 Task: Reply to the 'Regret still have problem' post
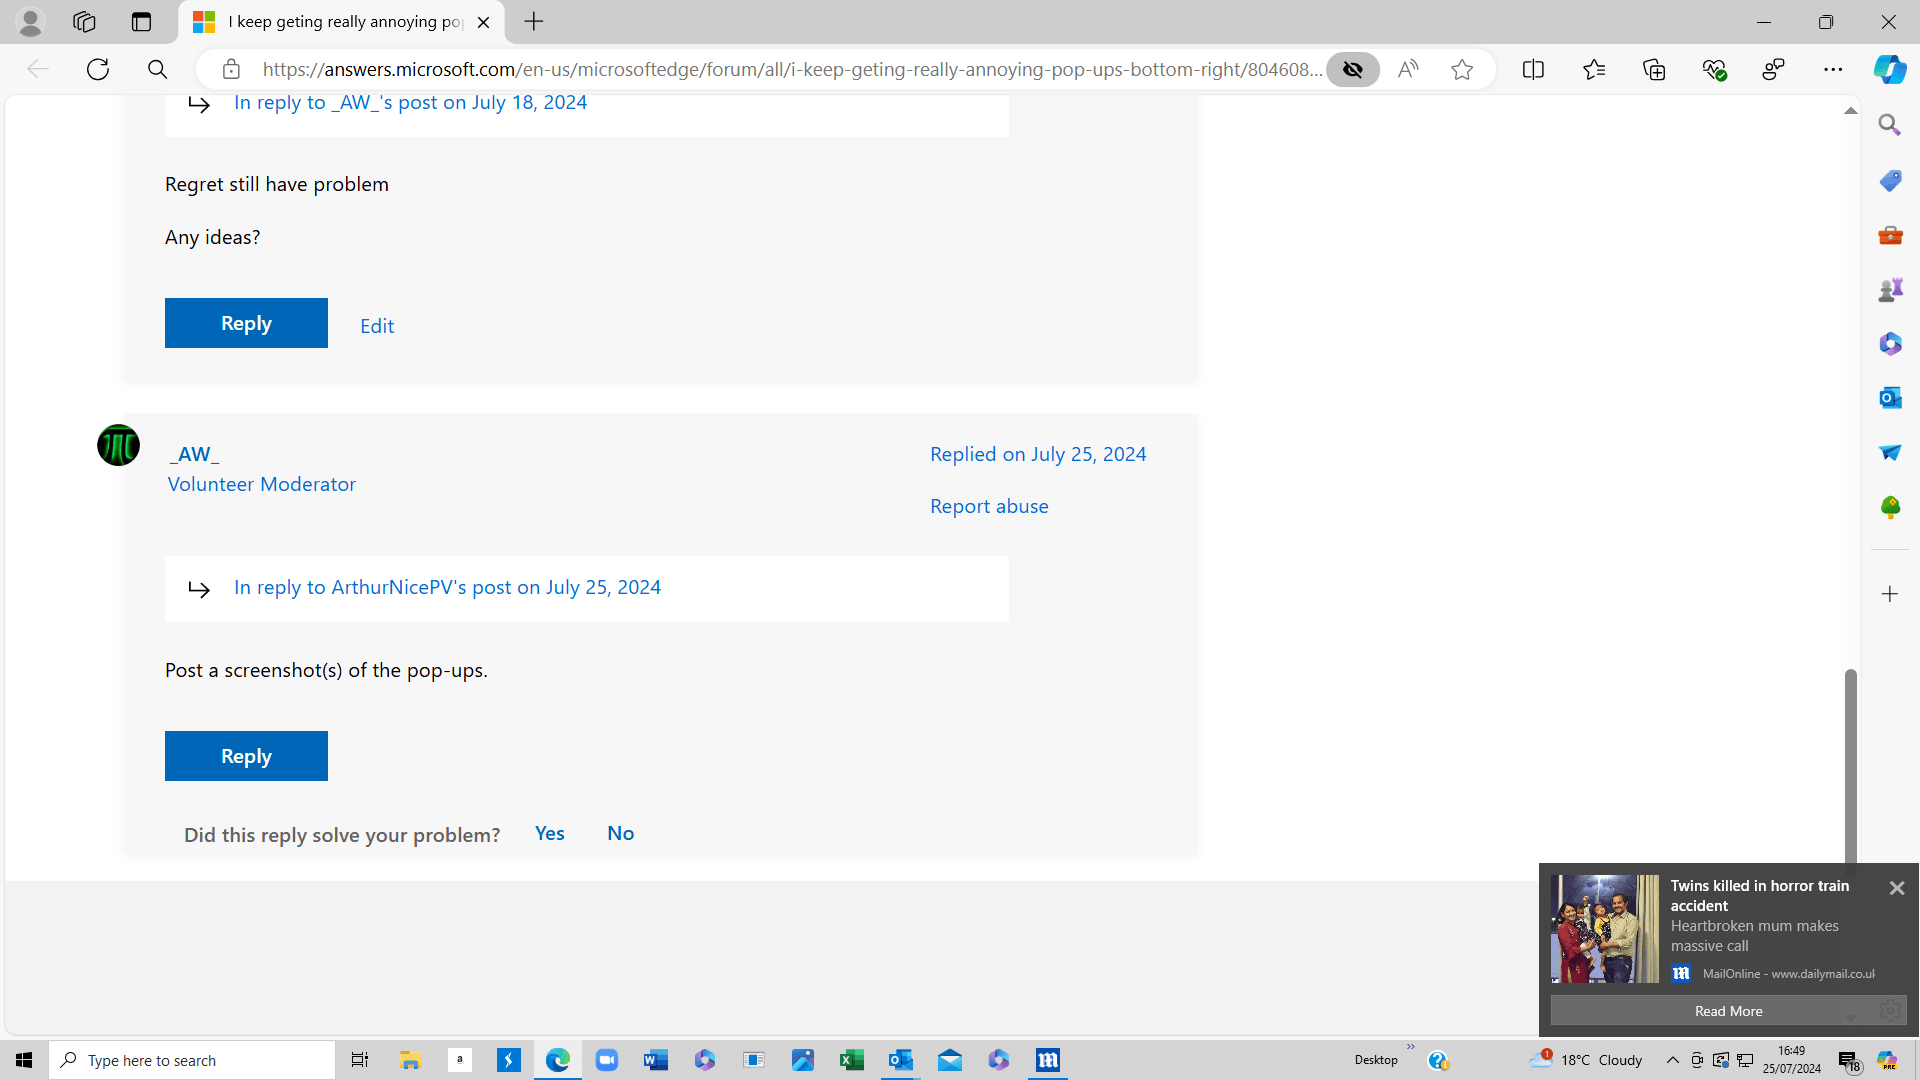246,323
